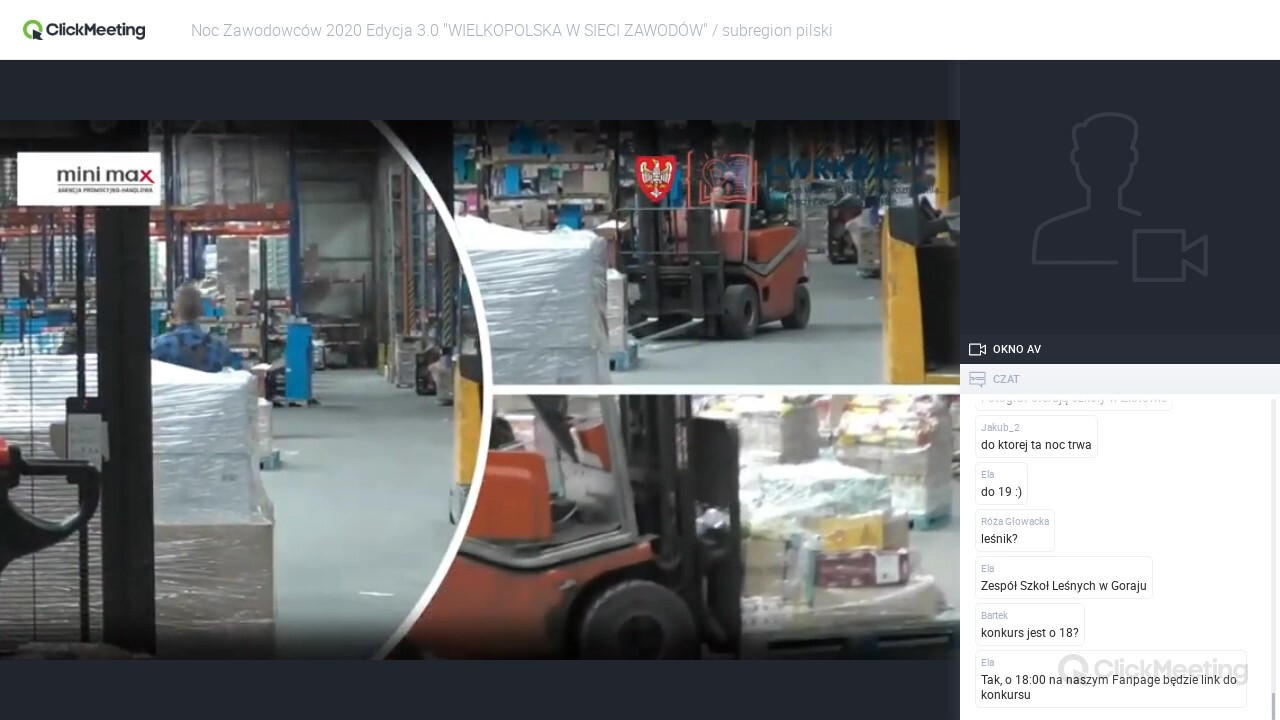
Task: Collapse the CZAT panel header
Action: tap(1120, 379)
